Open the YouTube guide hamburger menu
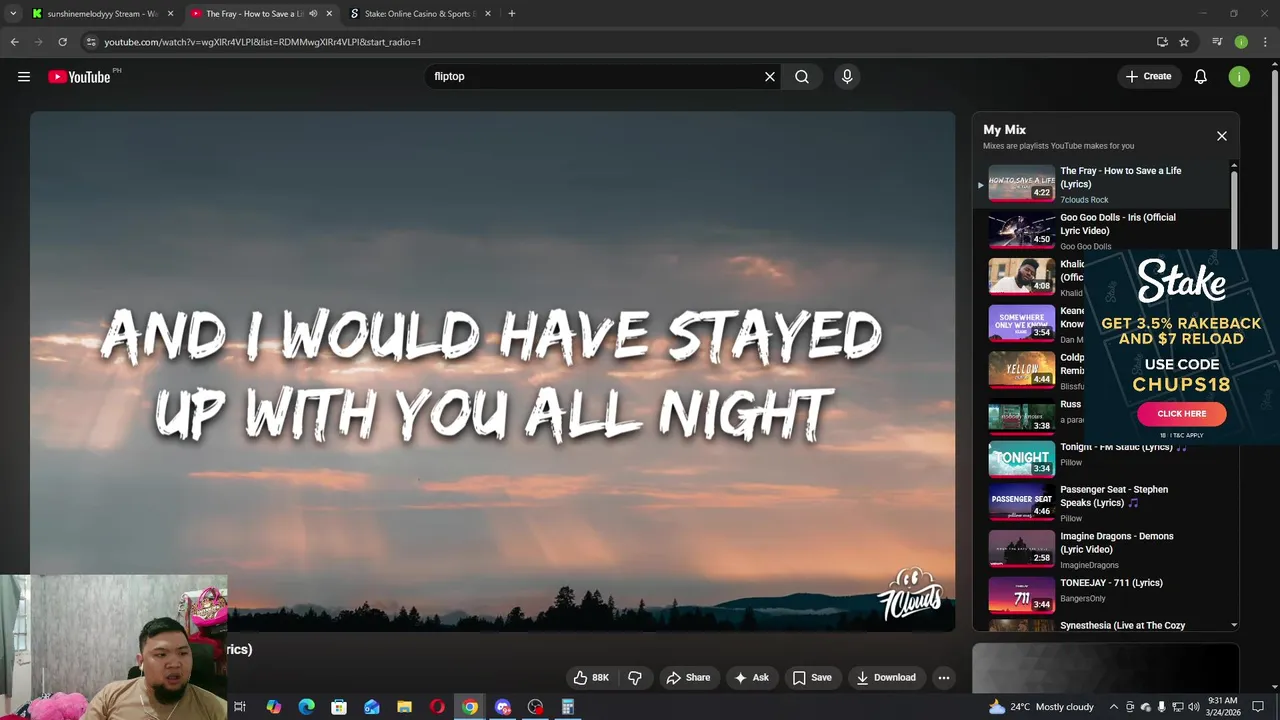Screen dimensions: 1280x720 coord(24,76)
